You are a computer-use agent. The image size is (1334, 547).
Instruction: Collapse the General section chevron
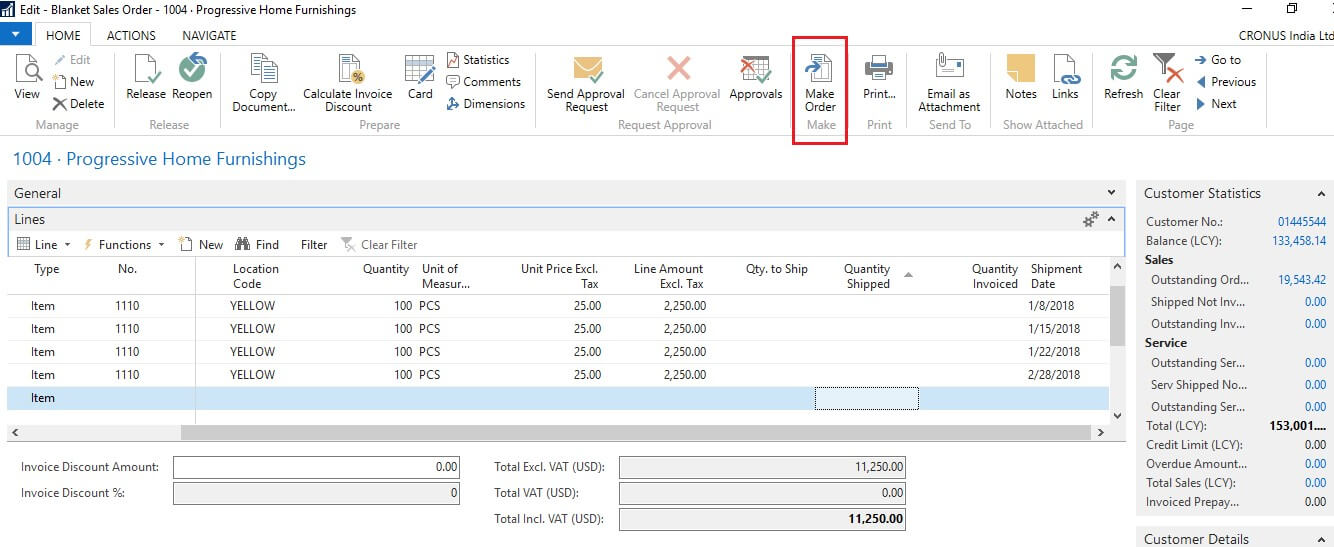click(x=1111, y=193)
